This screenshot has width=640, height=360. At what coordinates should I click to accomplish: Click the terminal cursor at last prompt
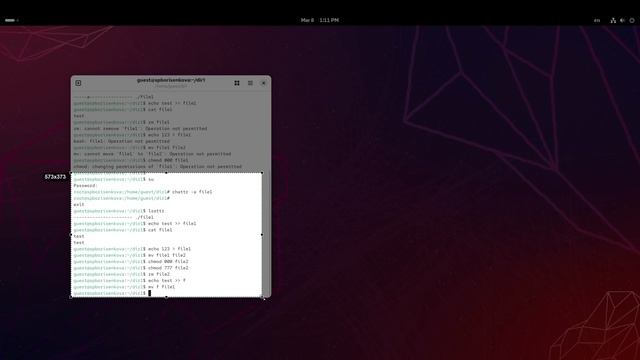tap(150, 293)
